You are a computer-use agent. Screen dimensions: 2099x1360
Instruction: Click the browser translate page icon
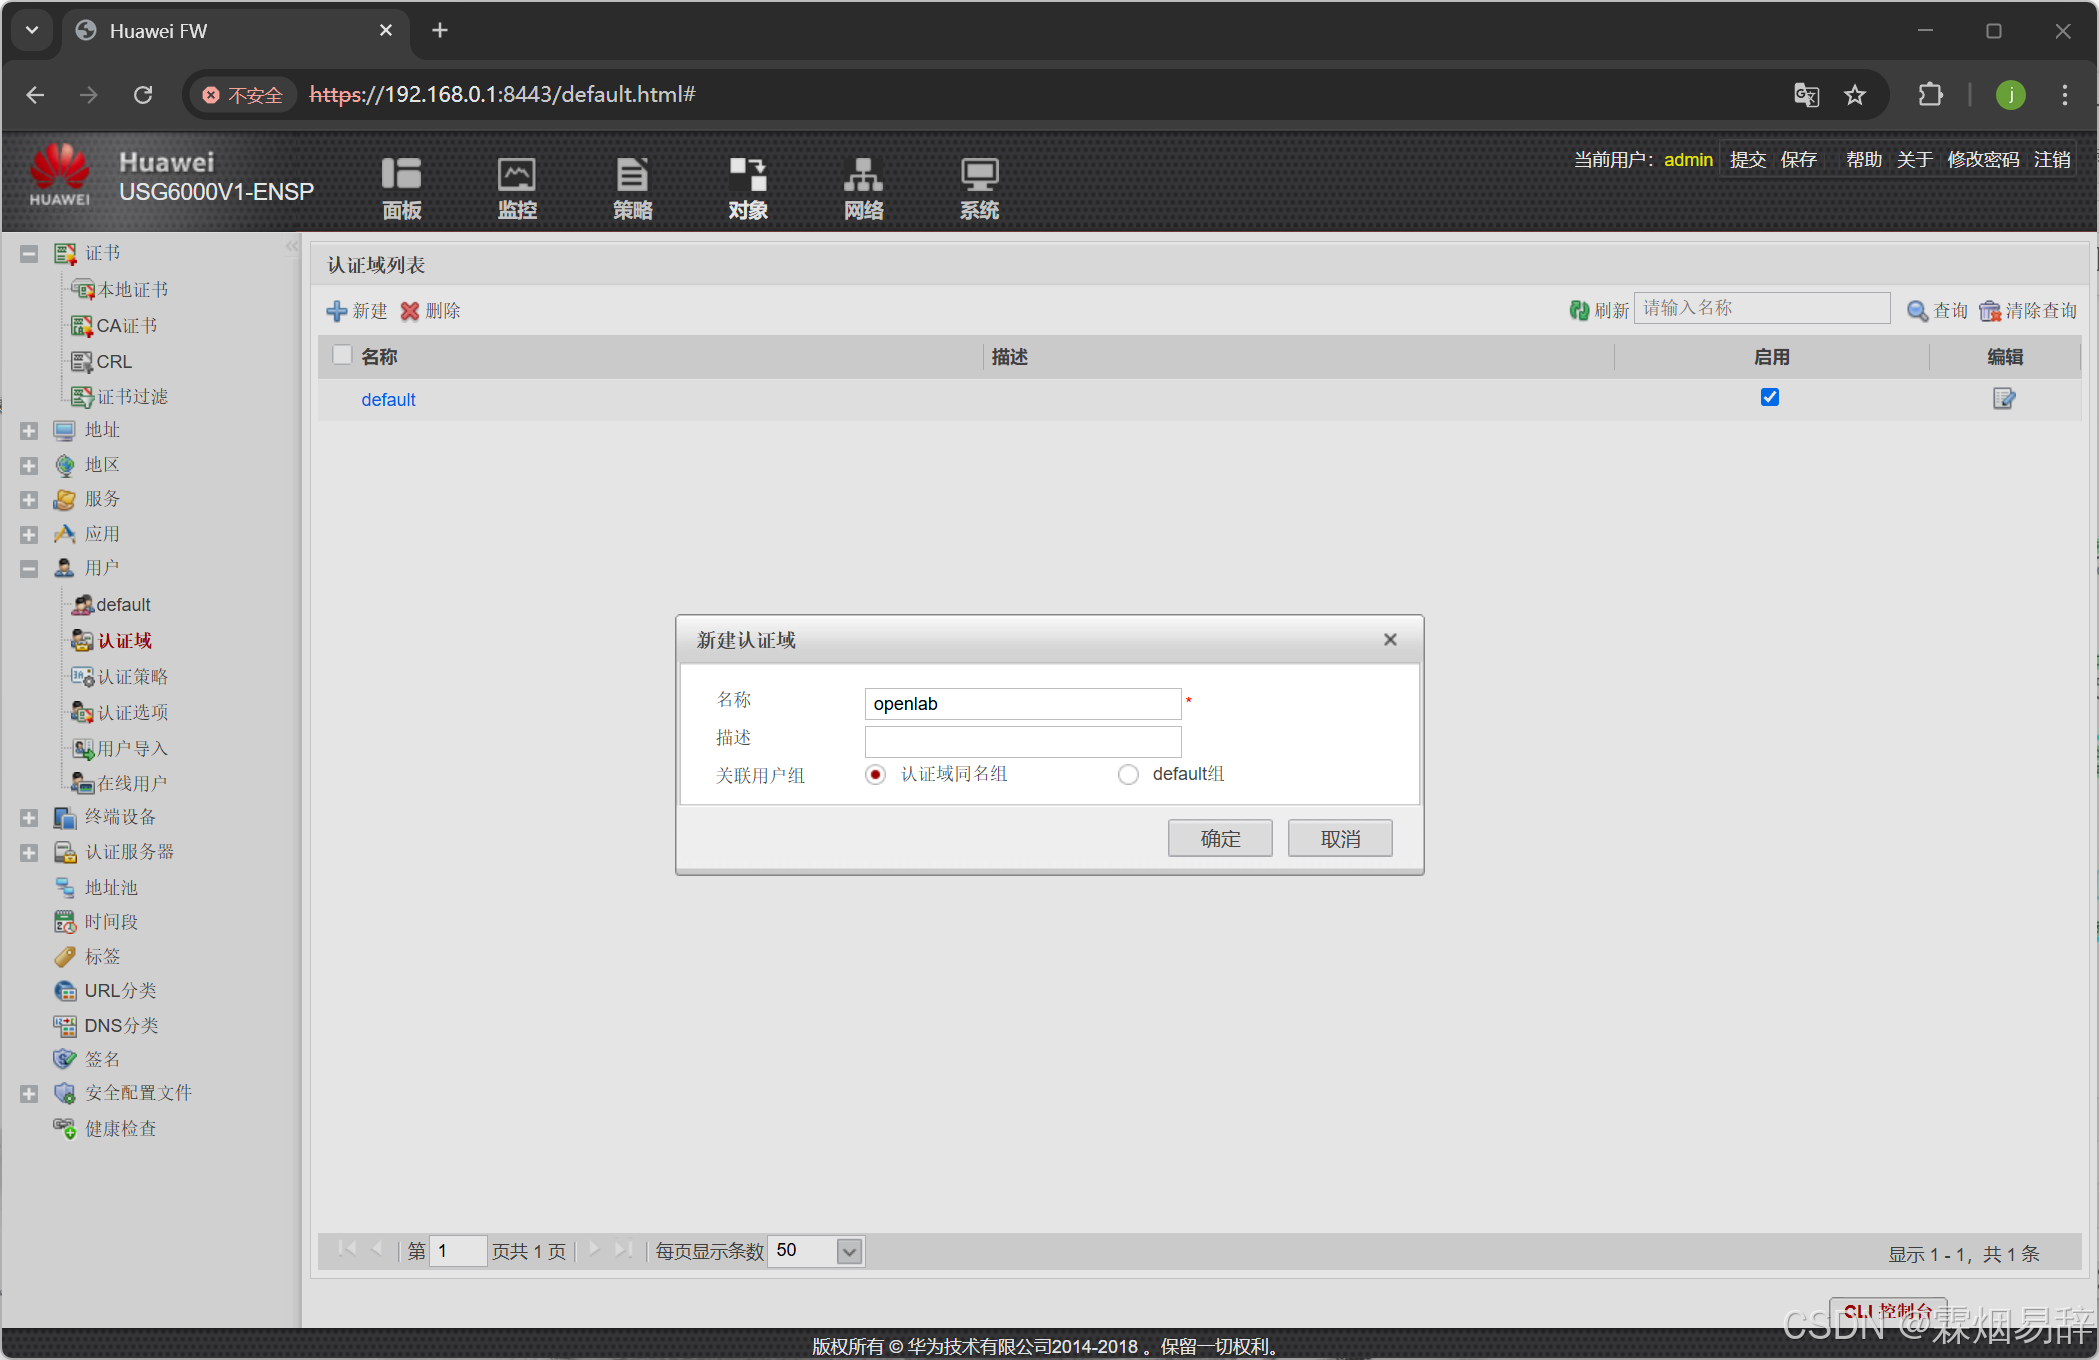coord(1806,95)
